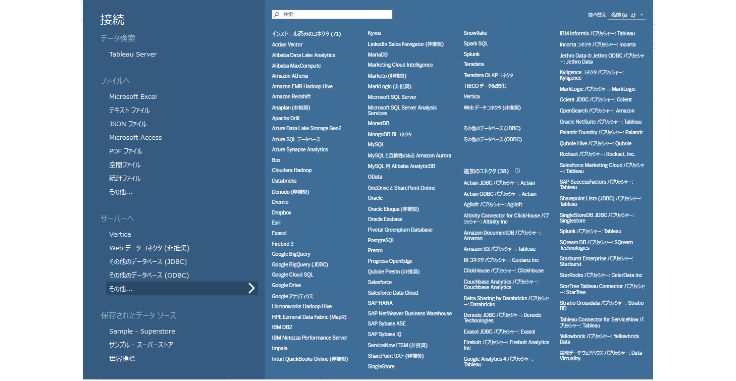Select Amazon Redshift connector

tap(291, 97)
